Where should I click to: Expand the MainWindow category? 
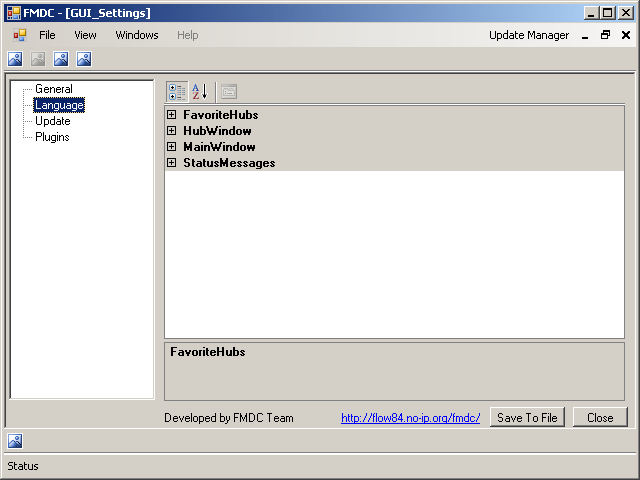click(x=171, y=147)
